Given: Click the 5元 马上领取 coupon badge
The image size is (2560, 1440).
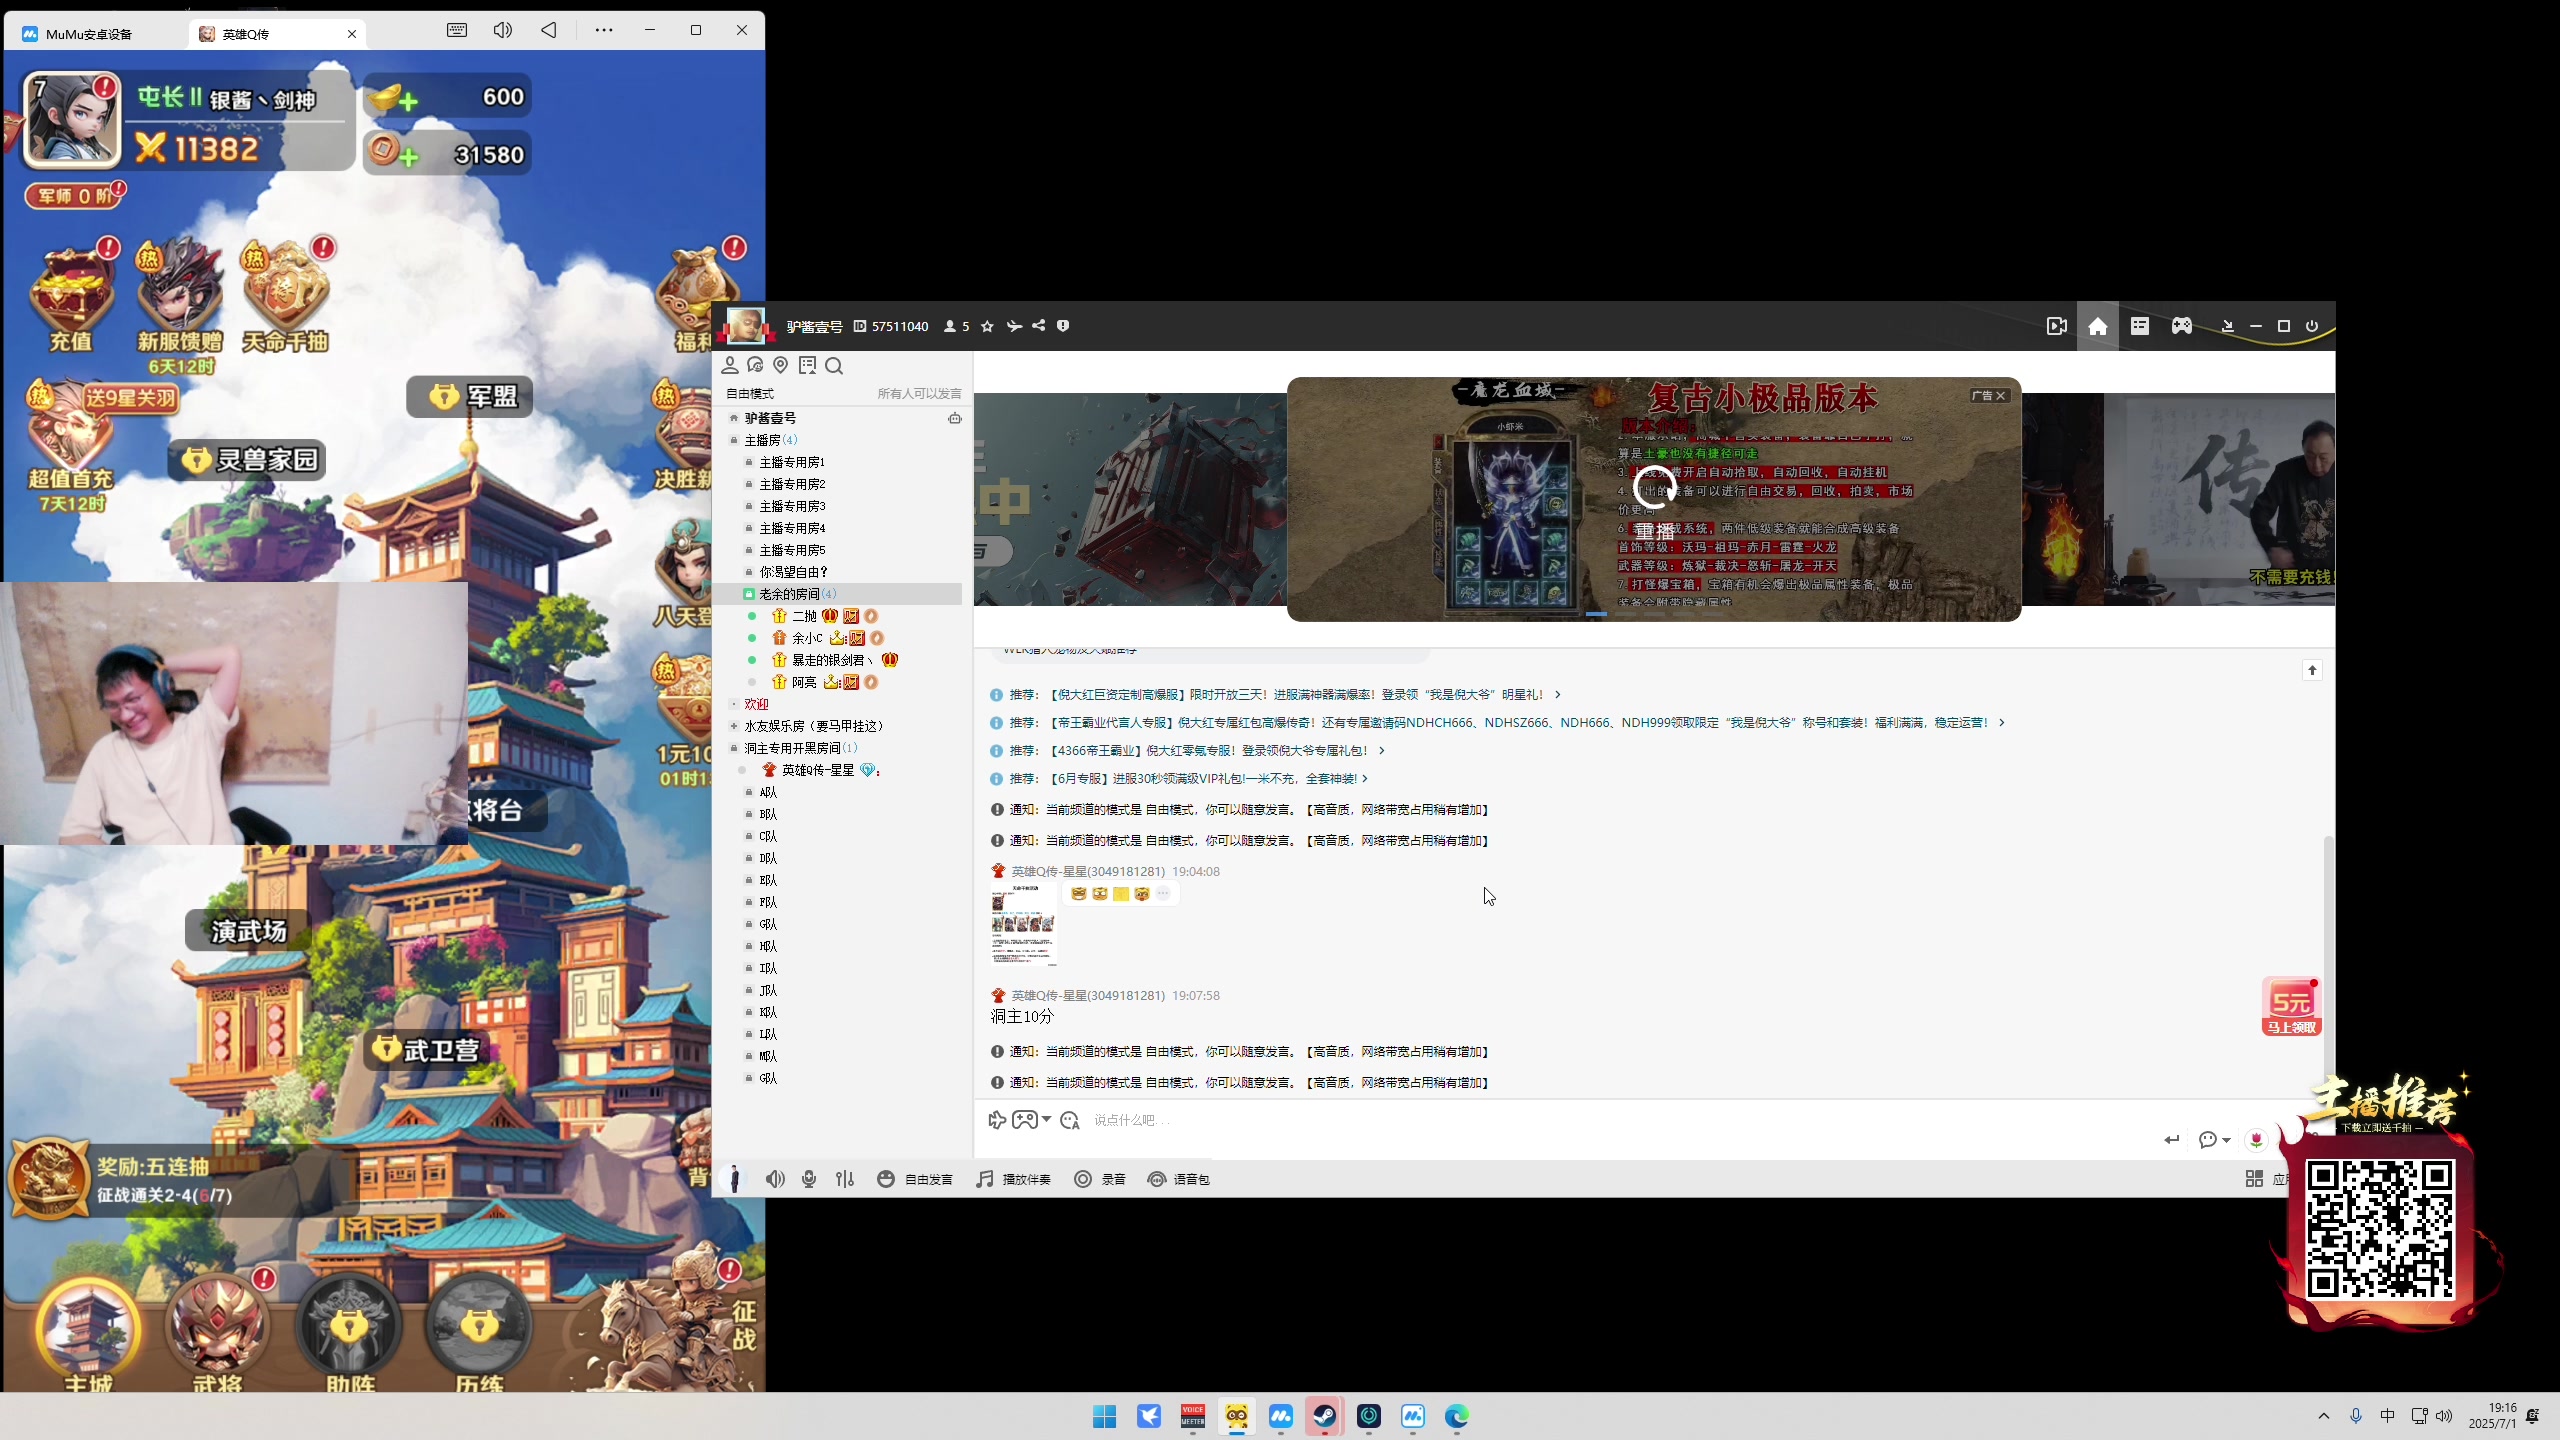Looking at the screenshot, I should [x=2291, y=1007].
